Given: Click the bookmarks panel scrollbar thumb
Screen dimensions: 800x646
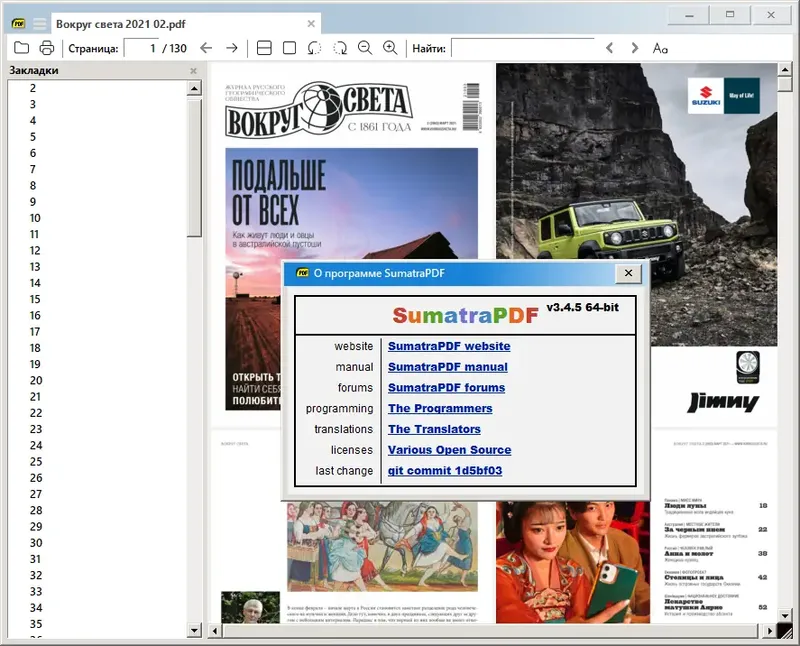Looking at the screenshot, I should click(x=194, y=167).
